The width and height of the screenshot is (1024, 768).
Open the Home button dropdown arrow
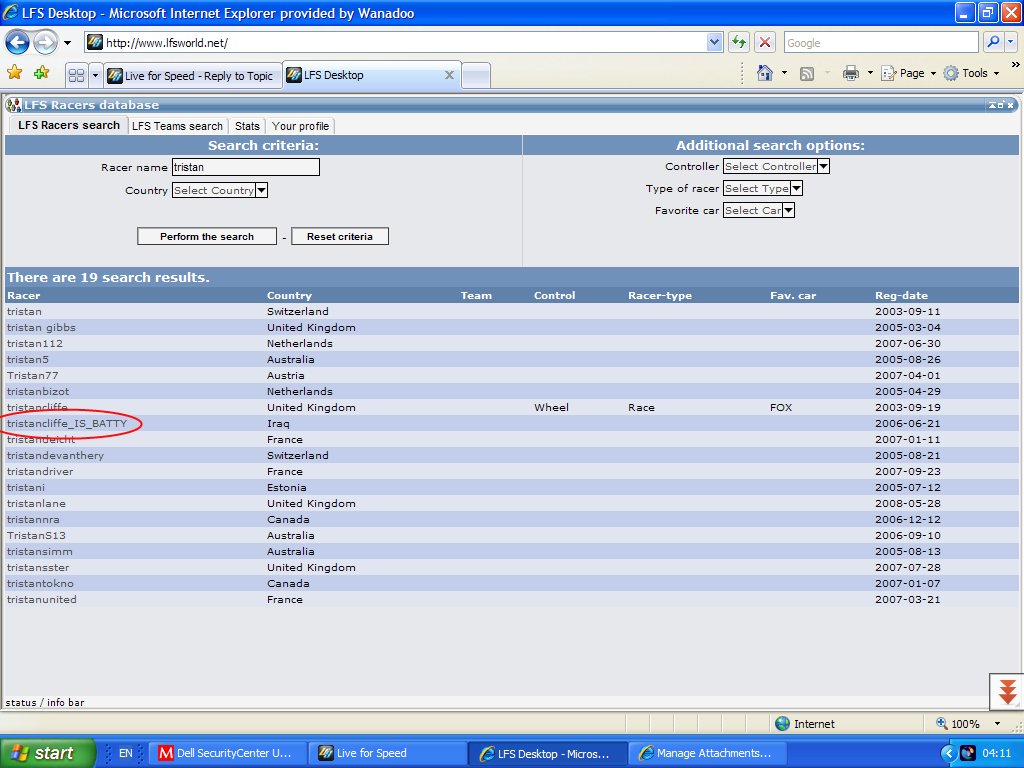point(784,73)
